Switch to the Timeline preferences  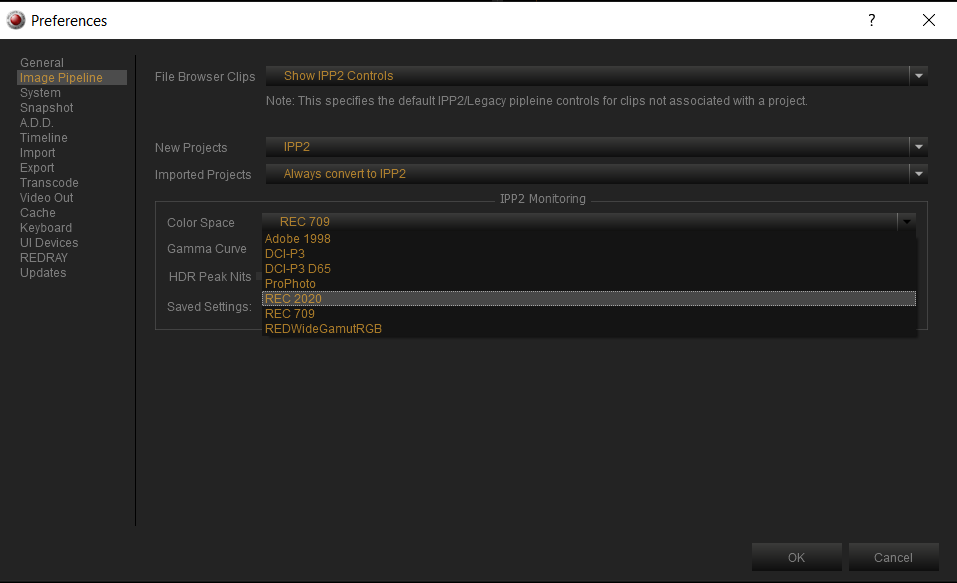(43, 137)
